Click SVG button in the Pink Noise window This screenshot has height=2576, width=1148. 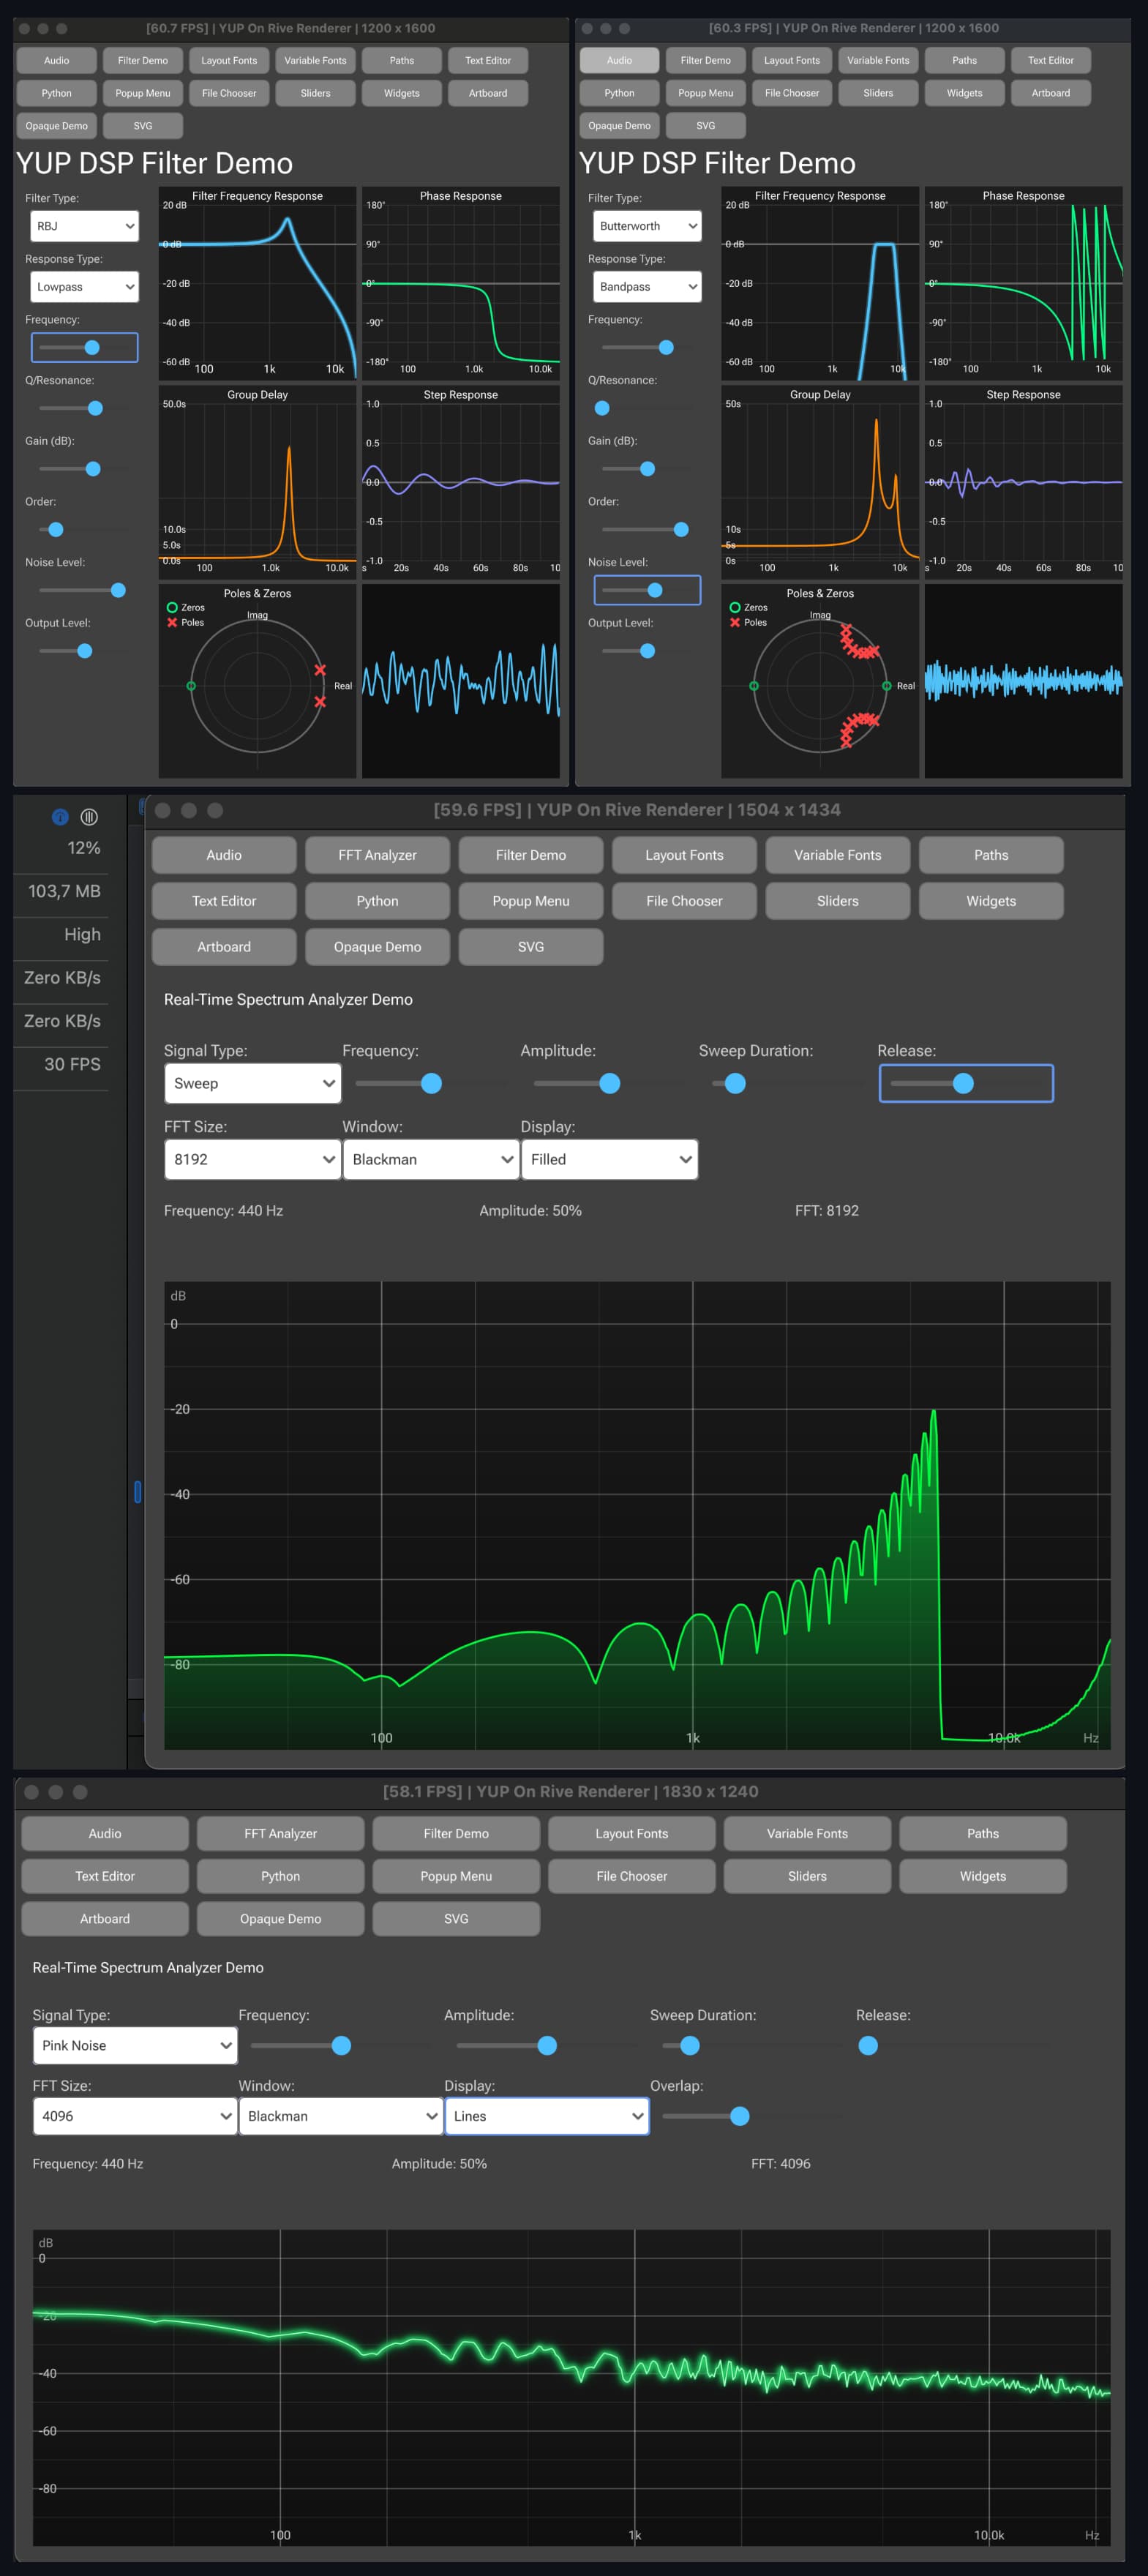pos(456,1919)
